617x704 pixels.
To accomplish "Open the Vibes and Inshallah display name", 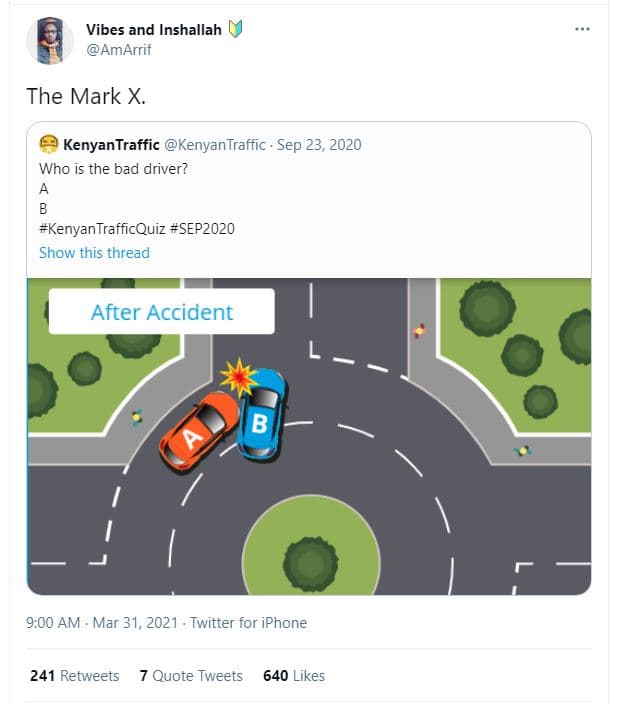I will point(151,29).
